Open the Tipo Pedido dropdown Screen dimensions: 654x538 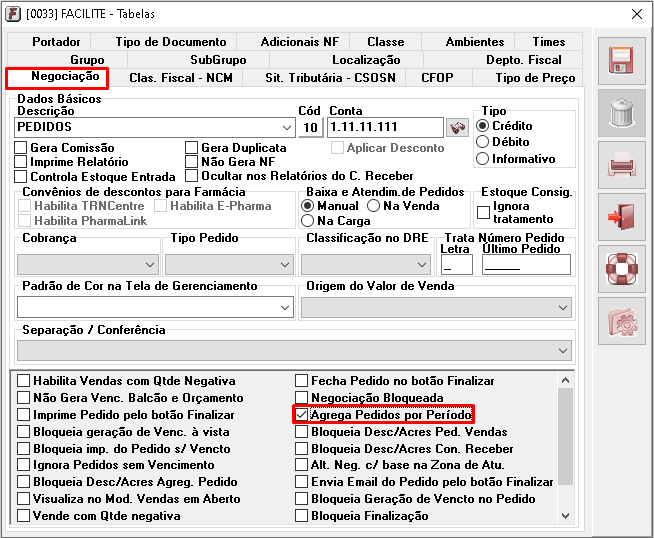pos(285,264)
